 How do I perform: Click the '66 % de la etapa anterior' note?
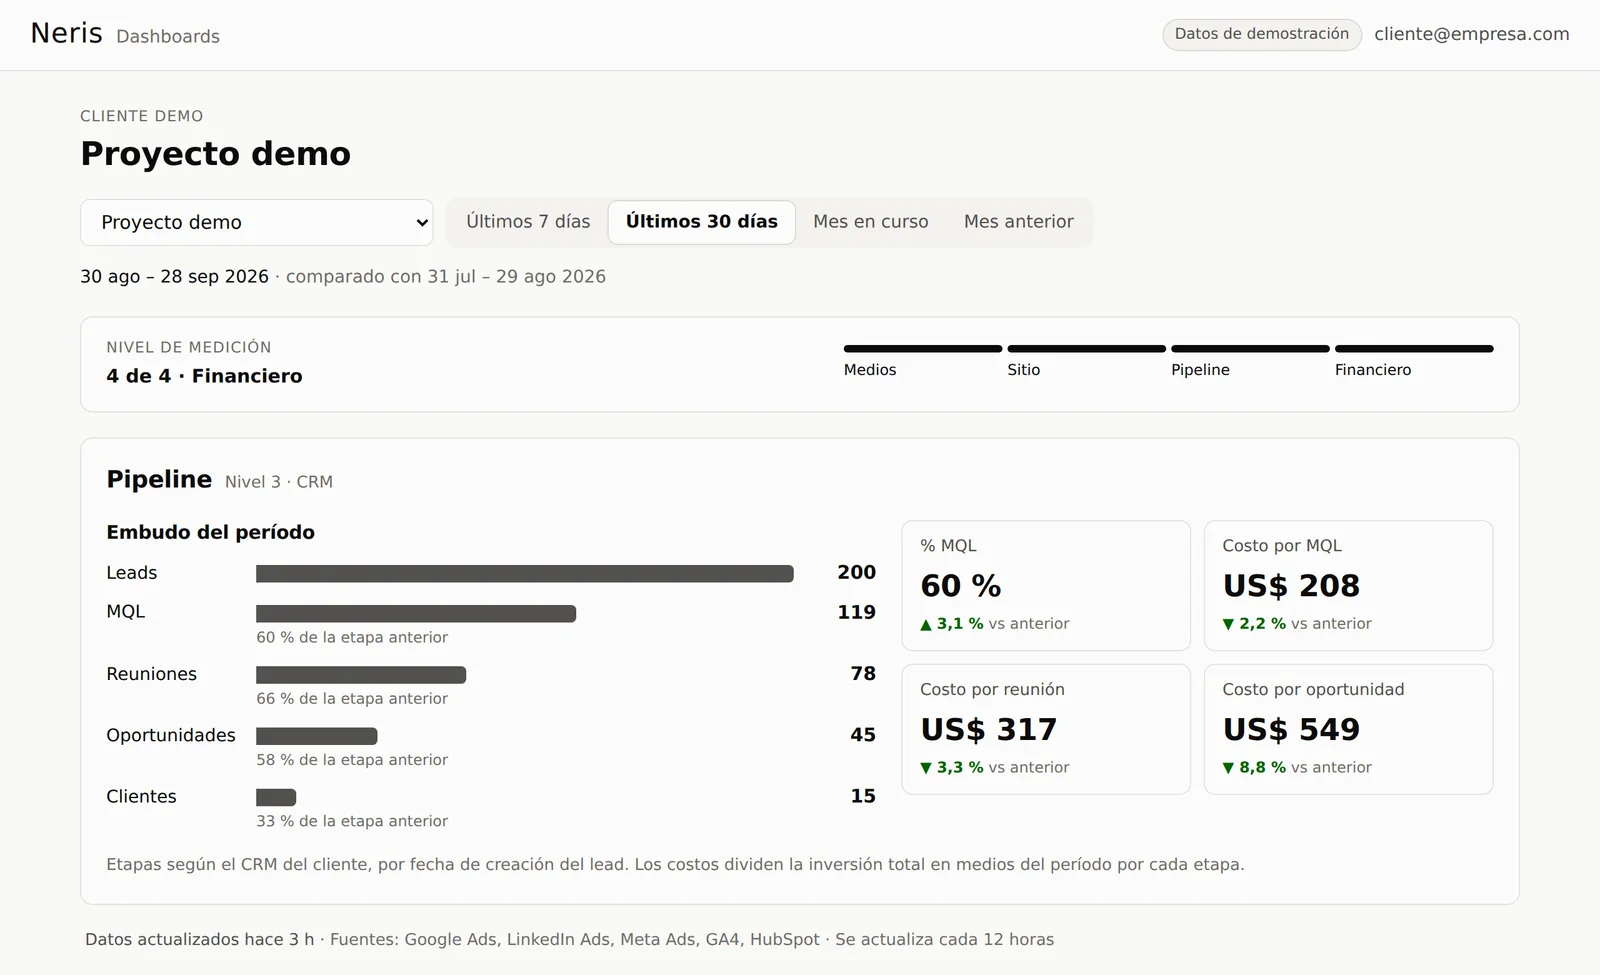(352, 699)
